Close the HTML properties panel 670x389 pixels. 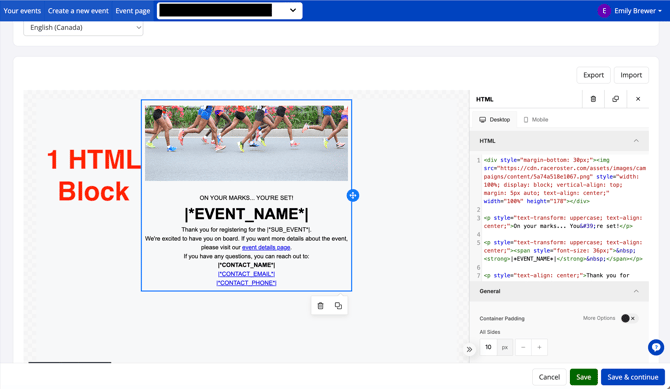(638, 99)
